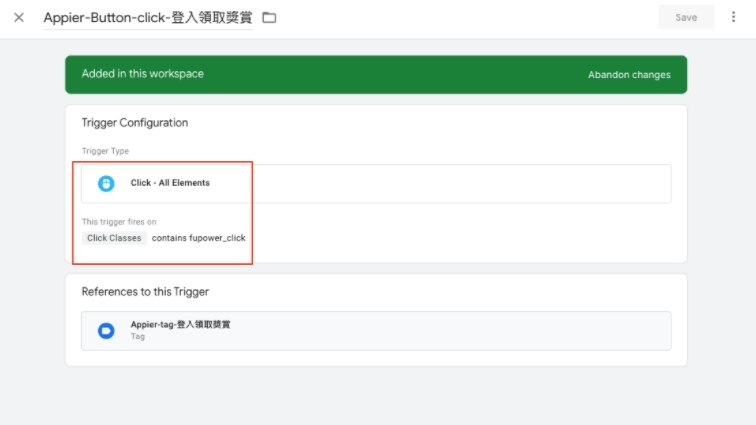Click the blue Click trigger type icon
Screen dimensions: 756x425
[x=106, y=184]
